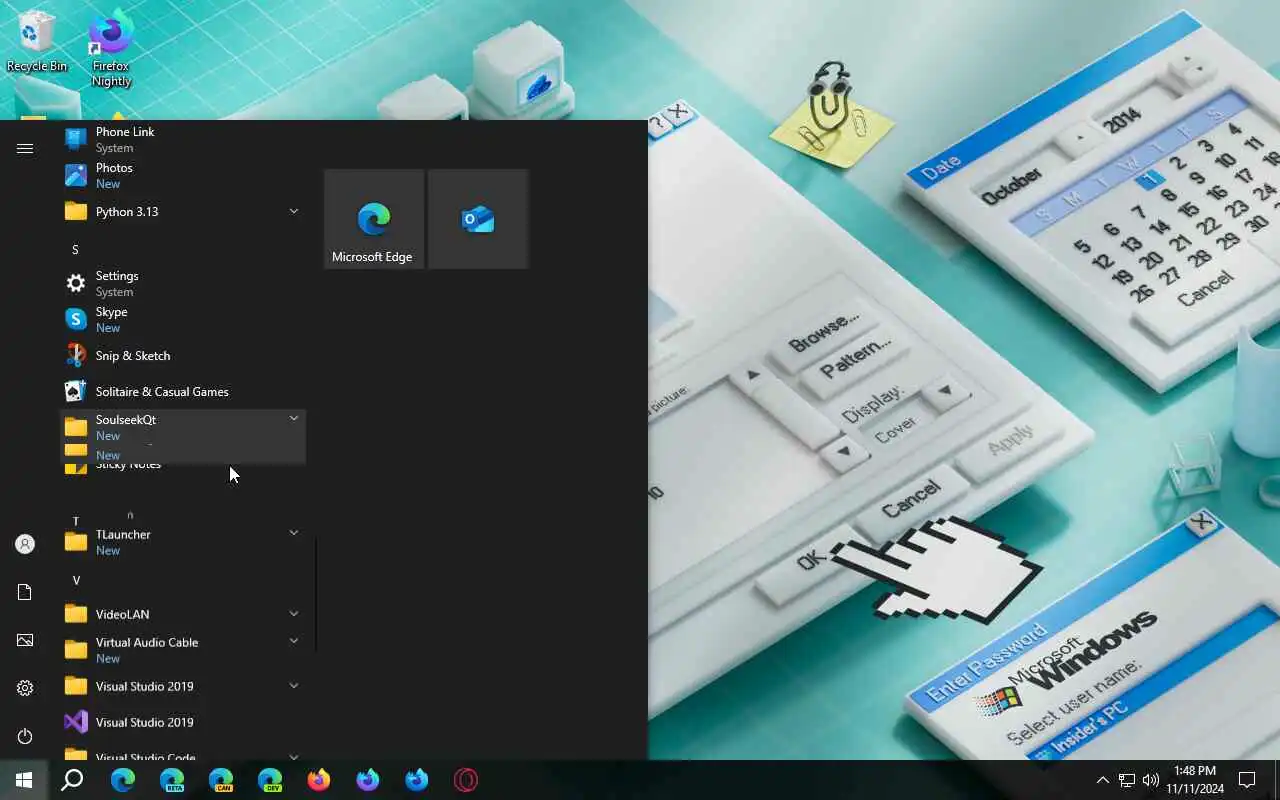The width and height of the screenshot is (1280, 800).
Task: Expand the Virtual Audio Cable folder chevron
Action: tap(294, 641)
